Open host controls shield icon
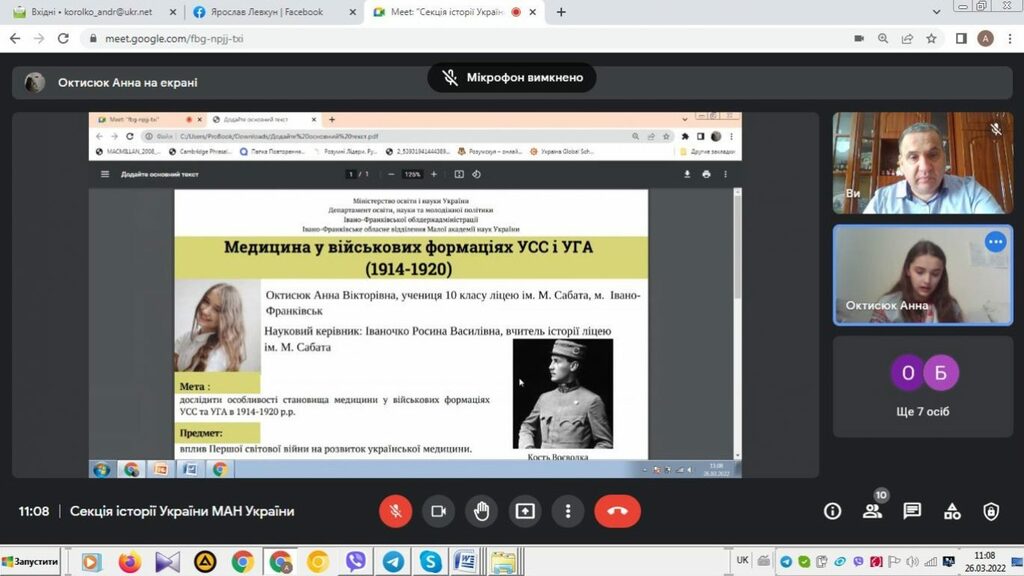 990,511
